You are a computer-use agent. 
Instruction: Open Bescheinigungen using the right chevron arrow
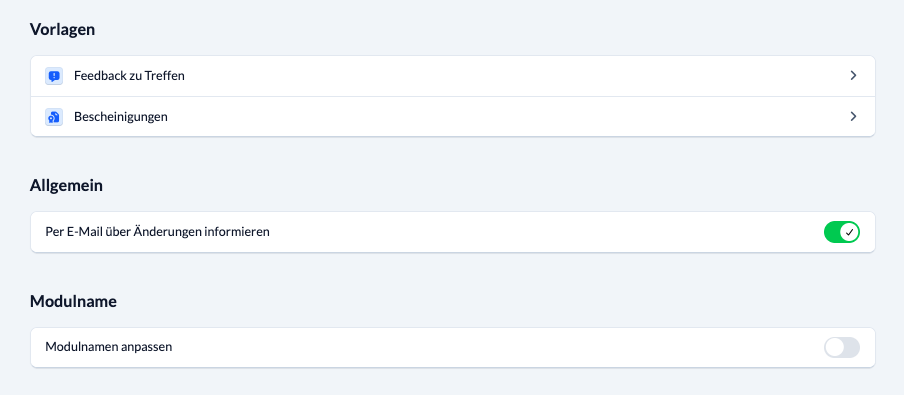click(853, 116)
